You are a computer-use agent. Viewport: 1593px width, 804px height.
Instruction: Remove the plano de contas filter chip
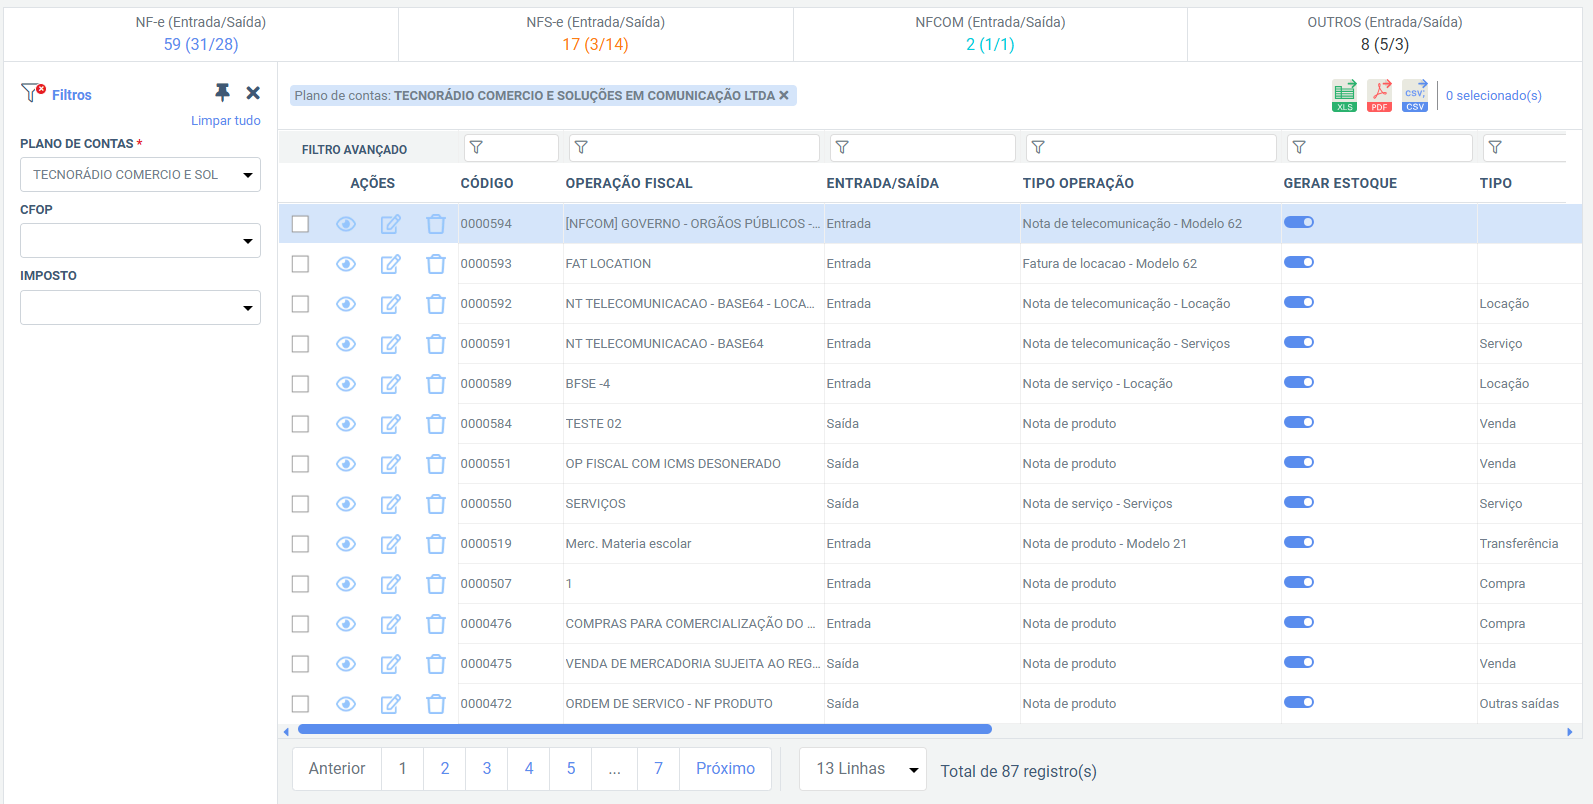tap(784, 96)
